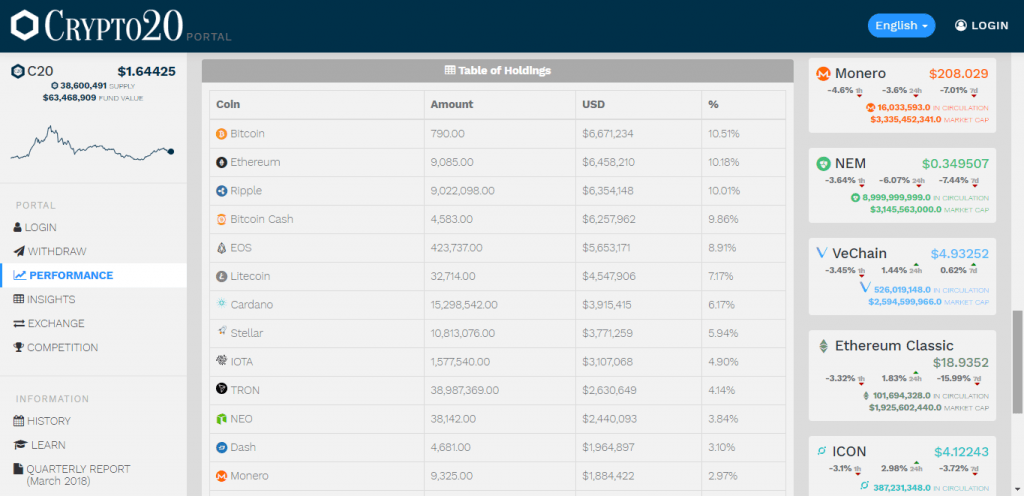
Task: Click the Bitcoin Cash icon in table
Action: (x=221, y=219)
